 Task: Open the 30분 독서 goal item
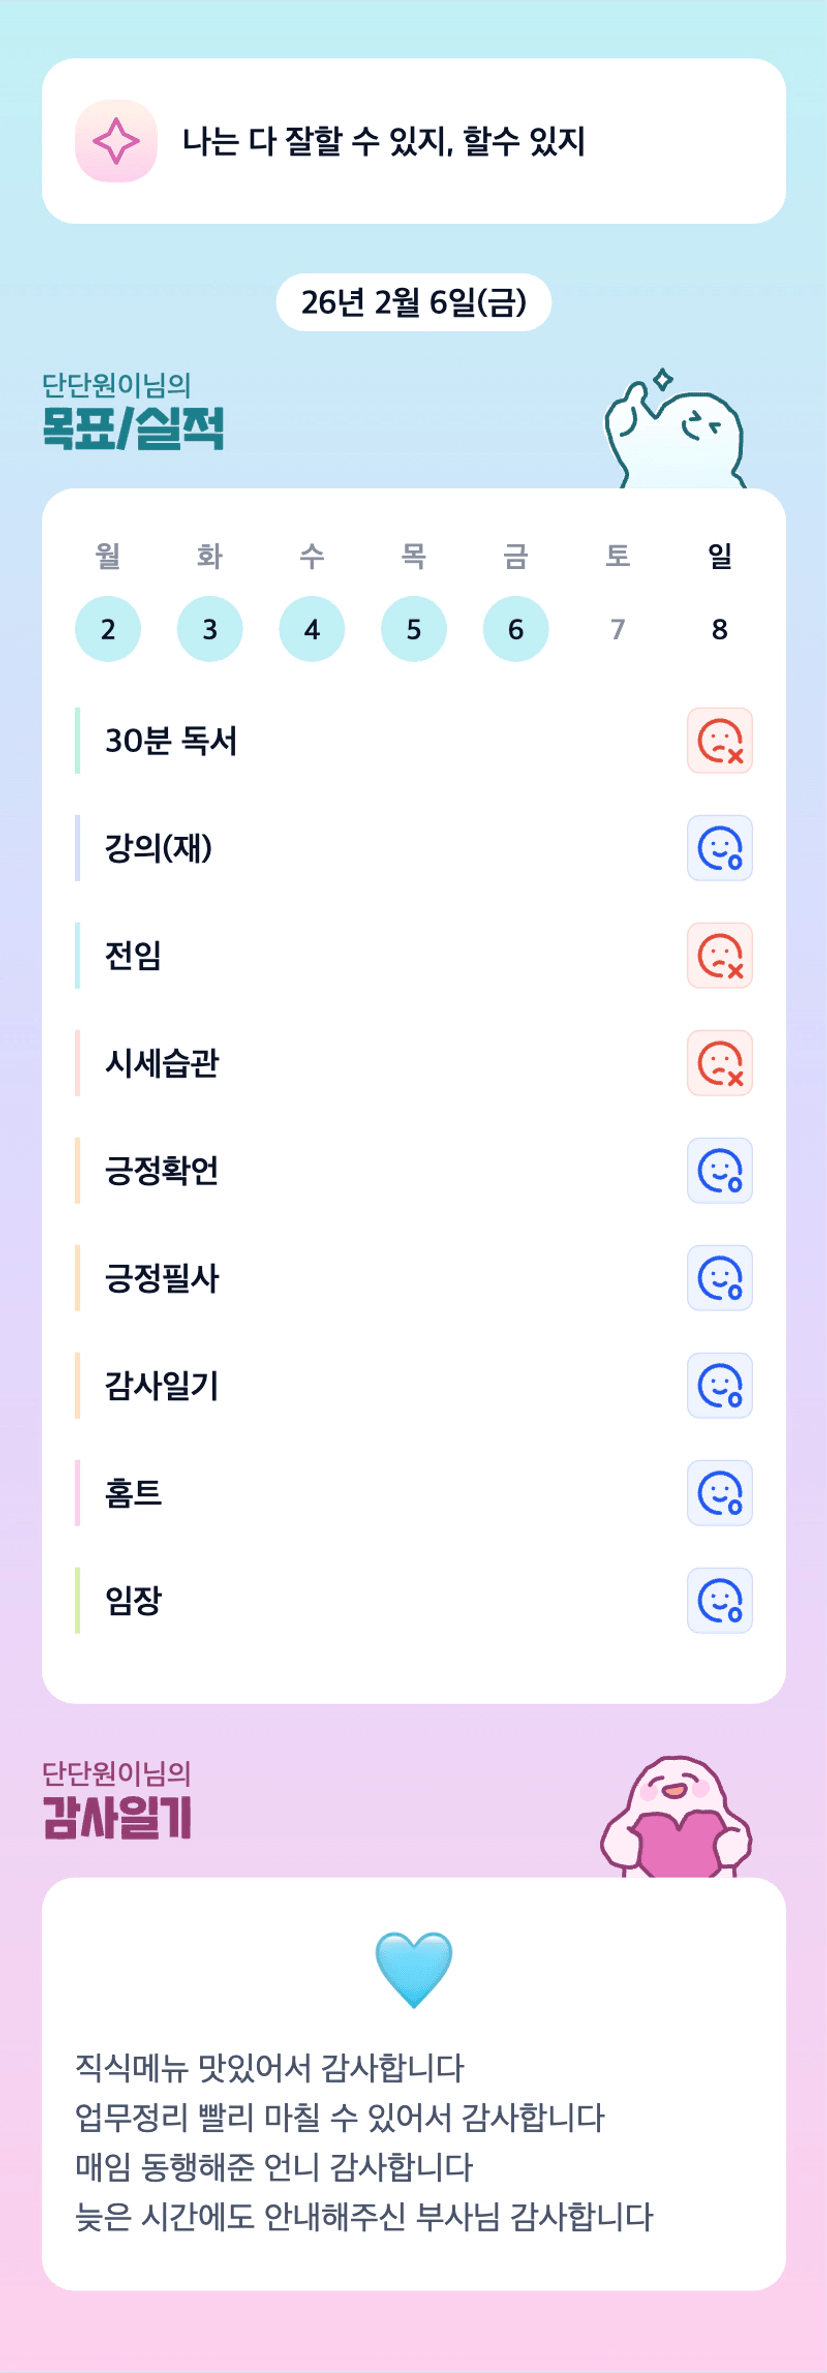(x=171, y=741)
